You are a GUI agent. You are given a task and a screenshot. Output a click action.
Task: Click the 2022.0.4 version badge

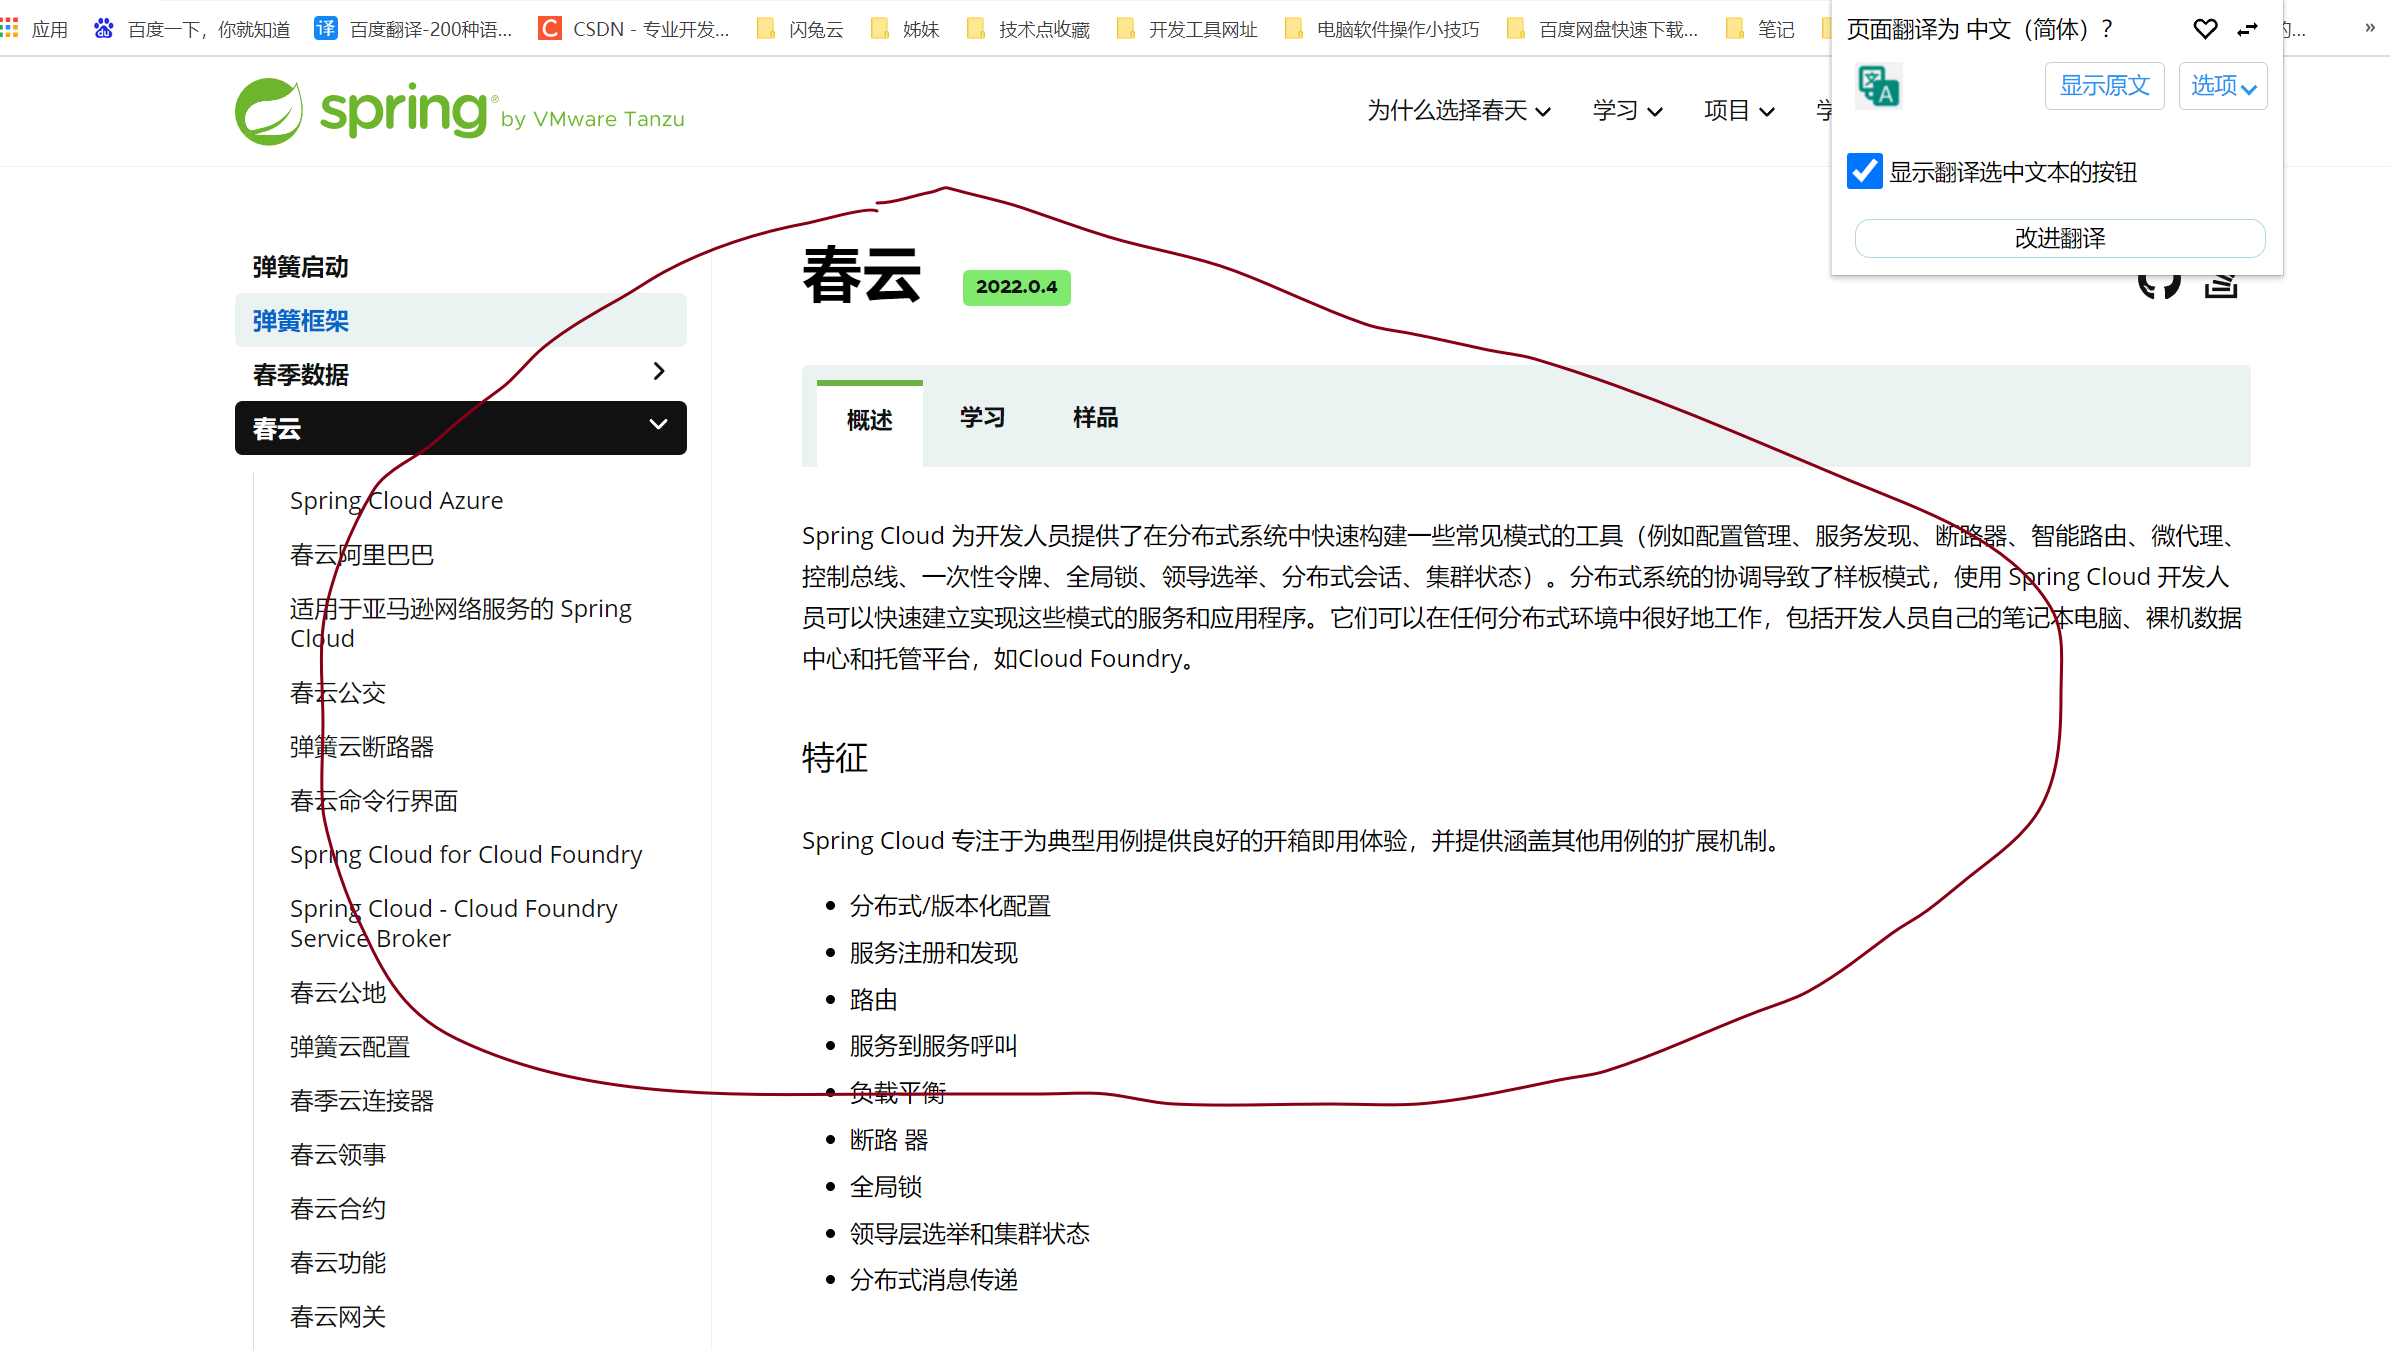click(x=1016, y=287)
